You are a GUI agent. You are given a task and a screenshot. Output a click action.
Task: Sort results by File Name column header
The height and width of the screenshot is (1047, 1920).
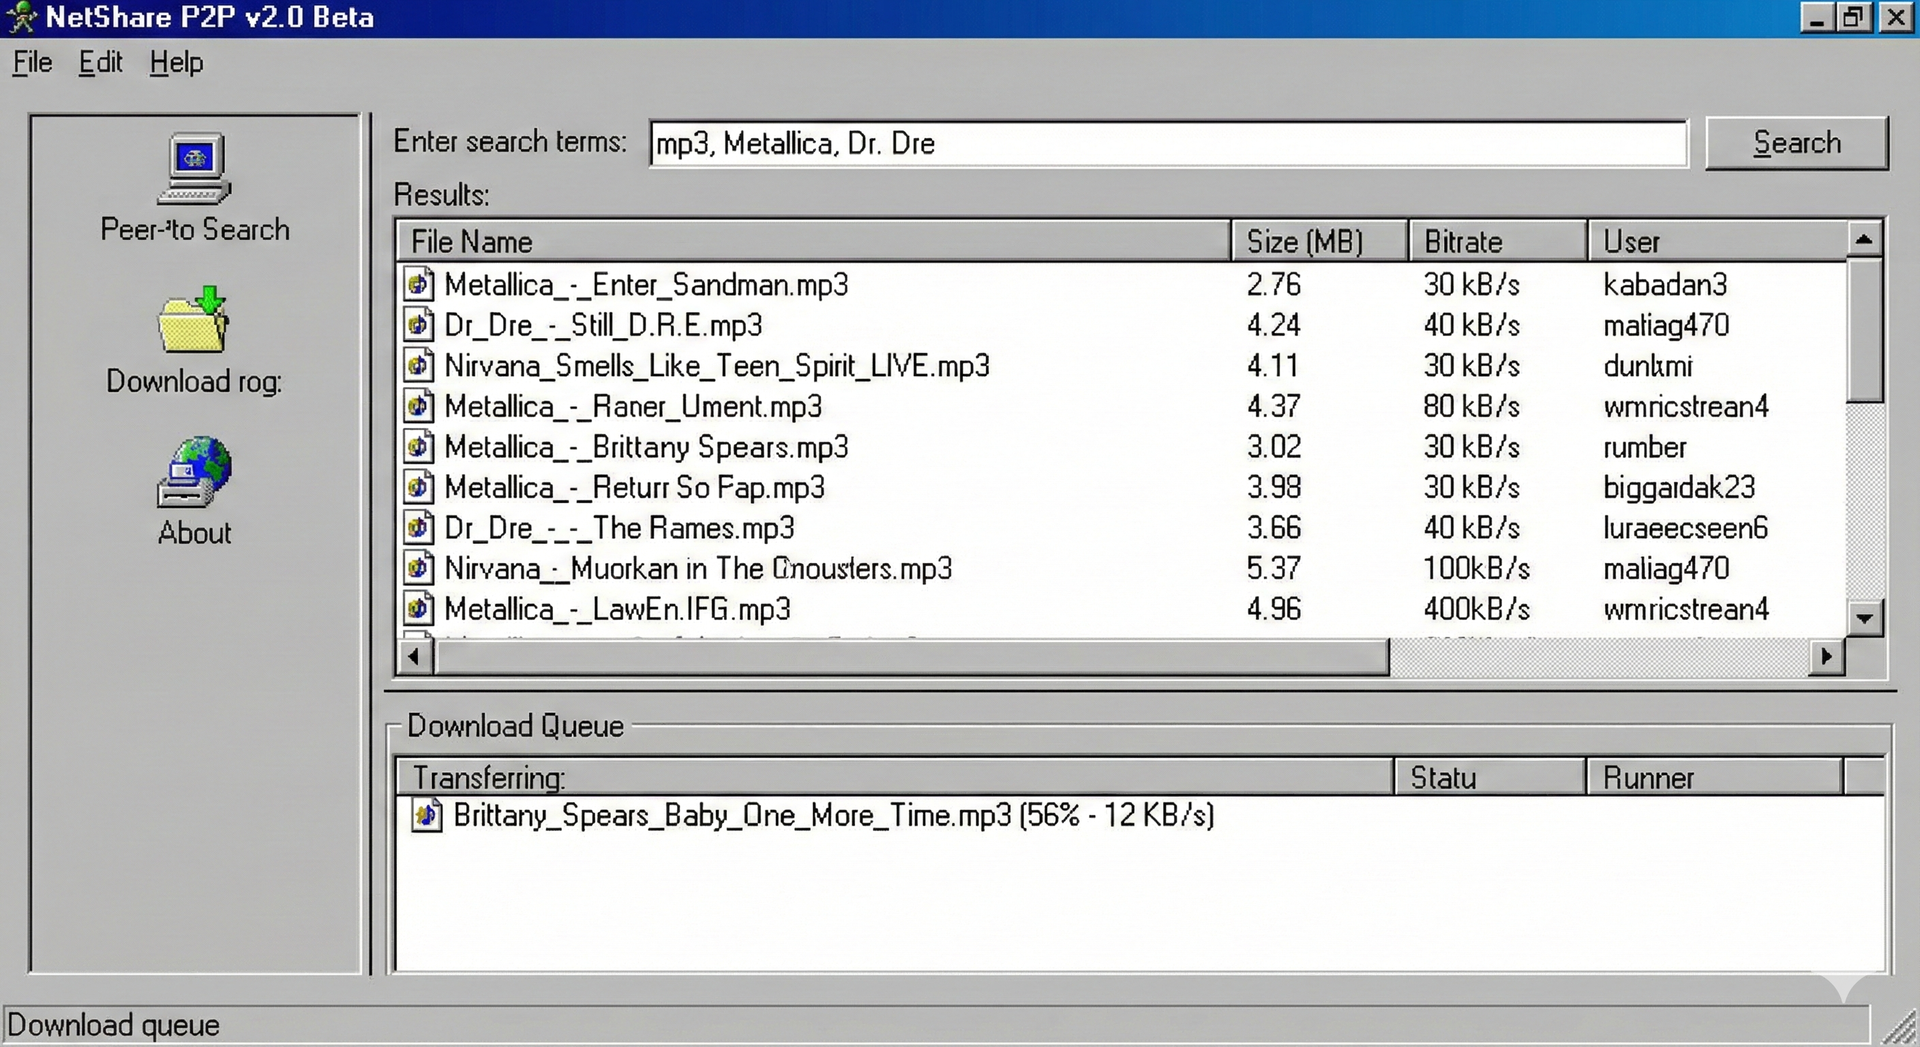[814, 241]
